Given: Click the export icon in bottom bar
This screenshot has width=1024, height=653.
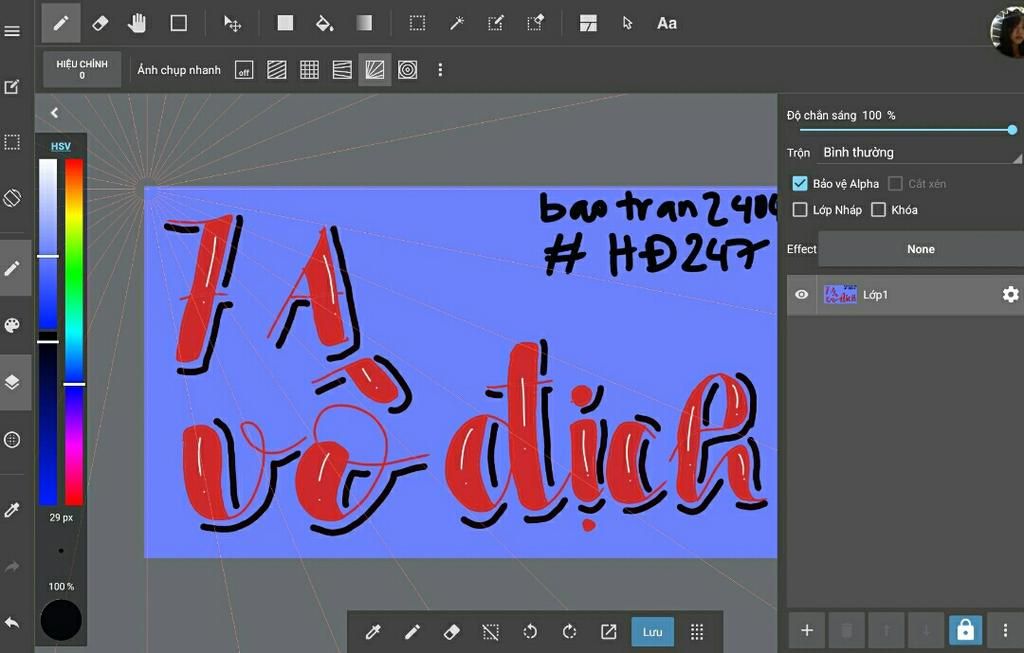Looking at the screenshot, I should [609, 631].
